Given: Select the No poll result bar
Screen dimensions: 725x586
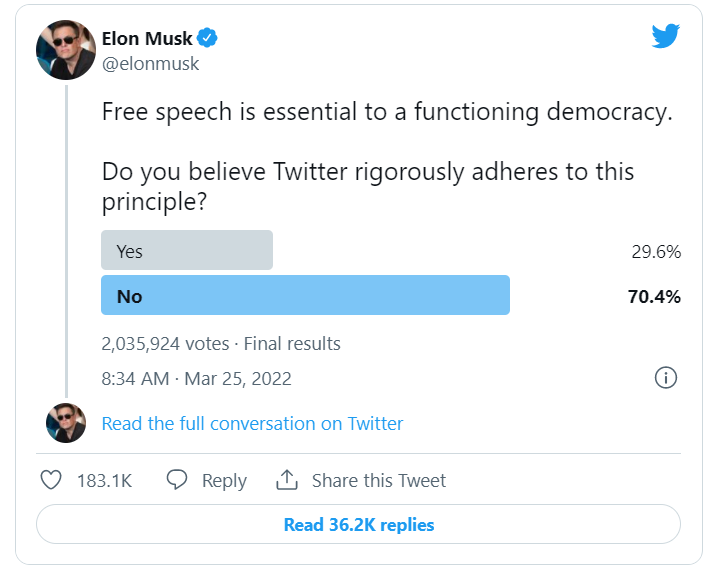Looking at the screenshot, I should (x=305, y=296).
